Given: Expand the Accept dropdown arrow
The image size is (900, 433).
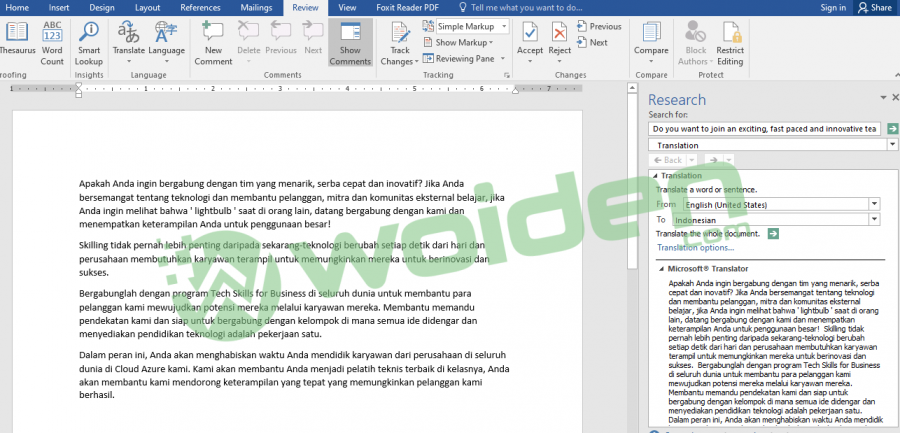Looking at the screenshot, I should point(530,61).
